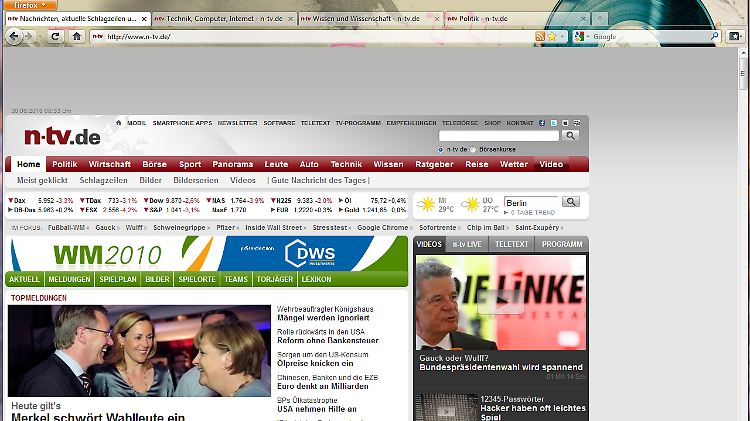Bookmark page with the star icon
Viewport: 750px width, 421px height.
click(x=552, y=36)
